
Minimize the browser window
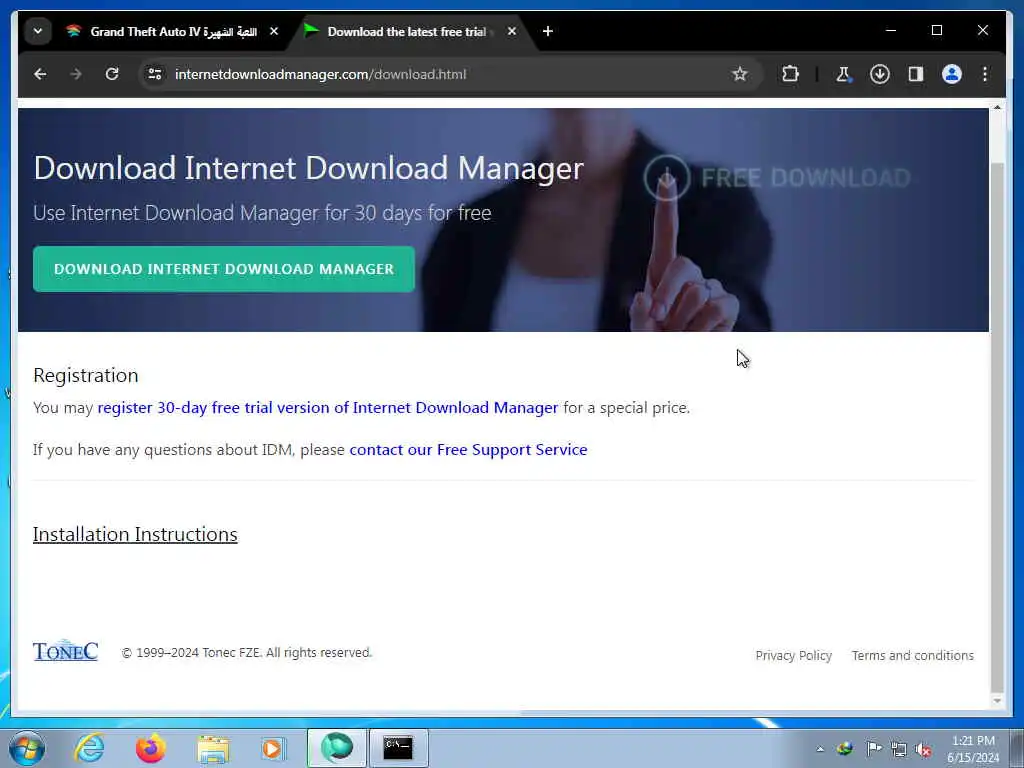pos(891,31)
